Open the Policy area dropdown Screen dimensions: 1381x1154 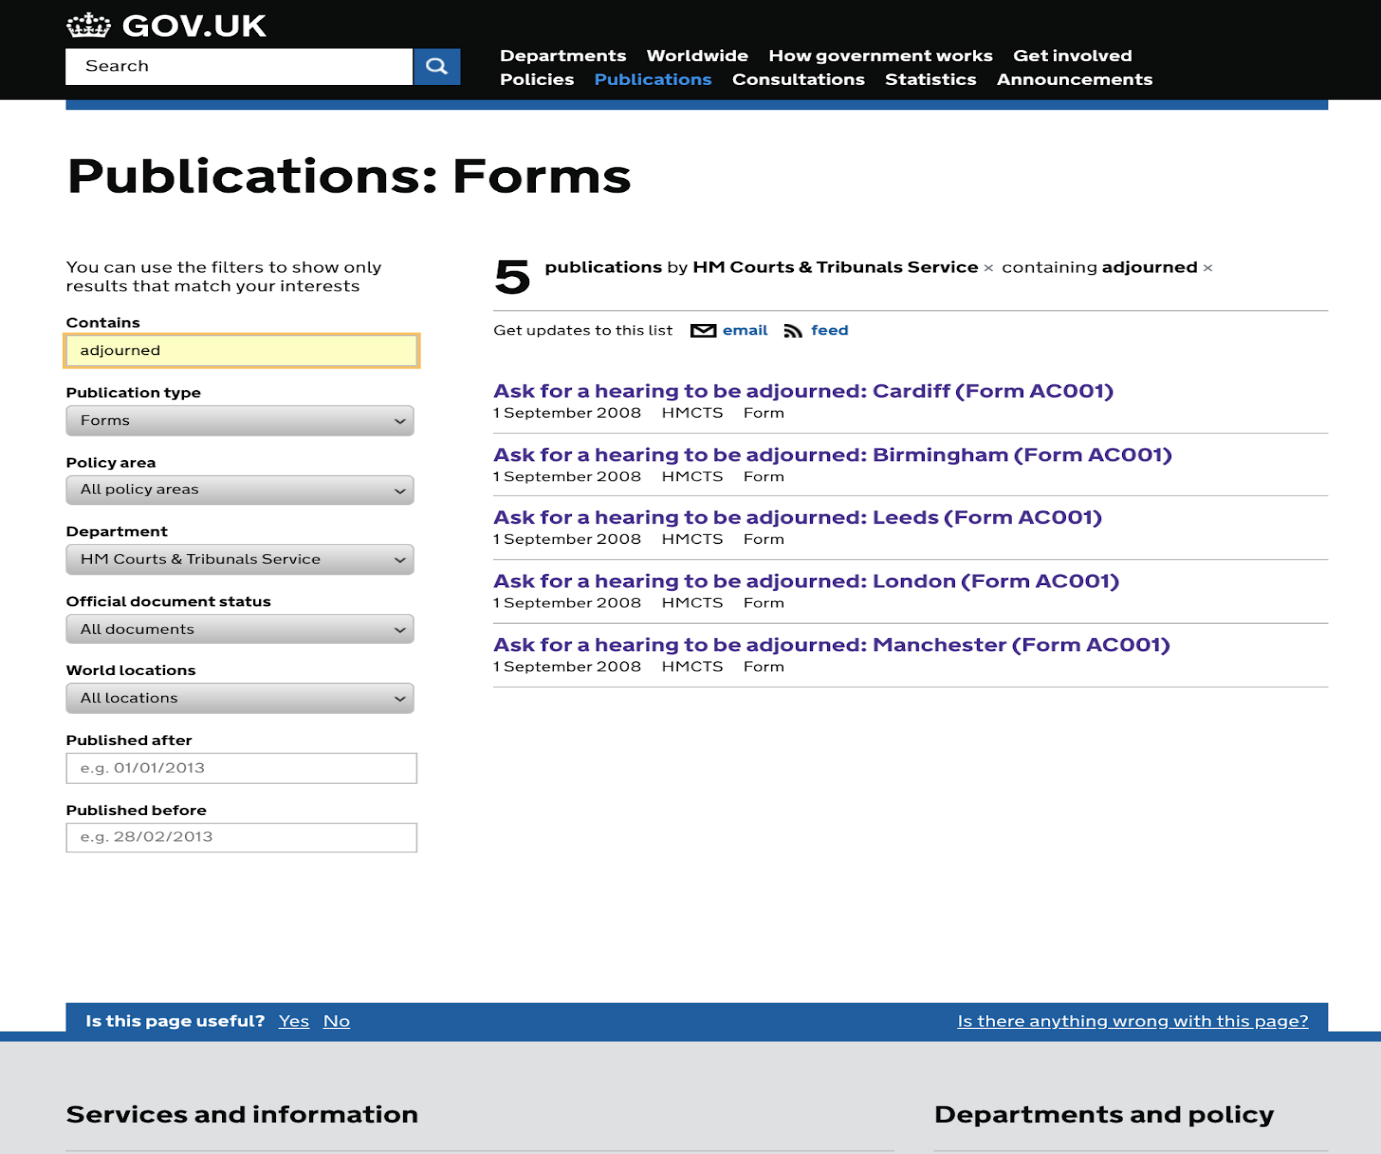(x=240, y=490)
